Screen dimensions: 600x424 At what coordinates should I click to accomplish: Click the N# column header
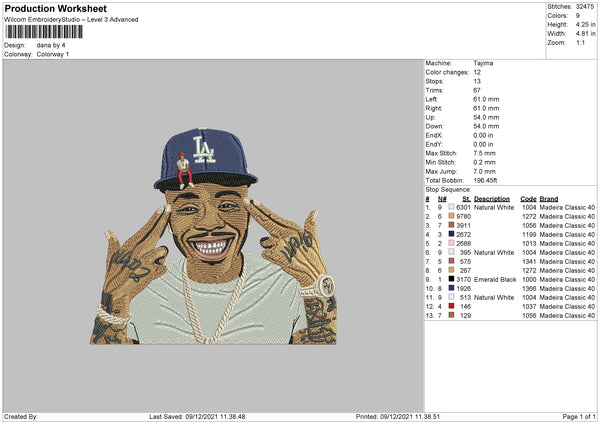click(442, 199)
